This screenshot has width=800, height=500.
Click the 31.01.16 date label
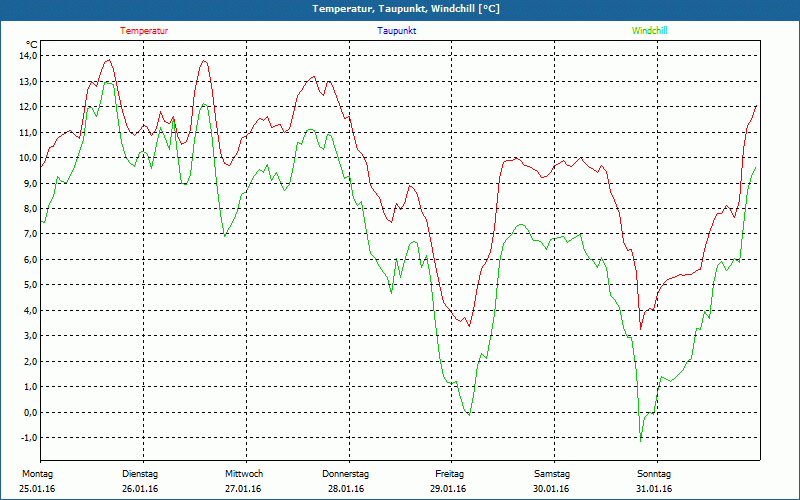(x=654, y=489)
